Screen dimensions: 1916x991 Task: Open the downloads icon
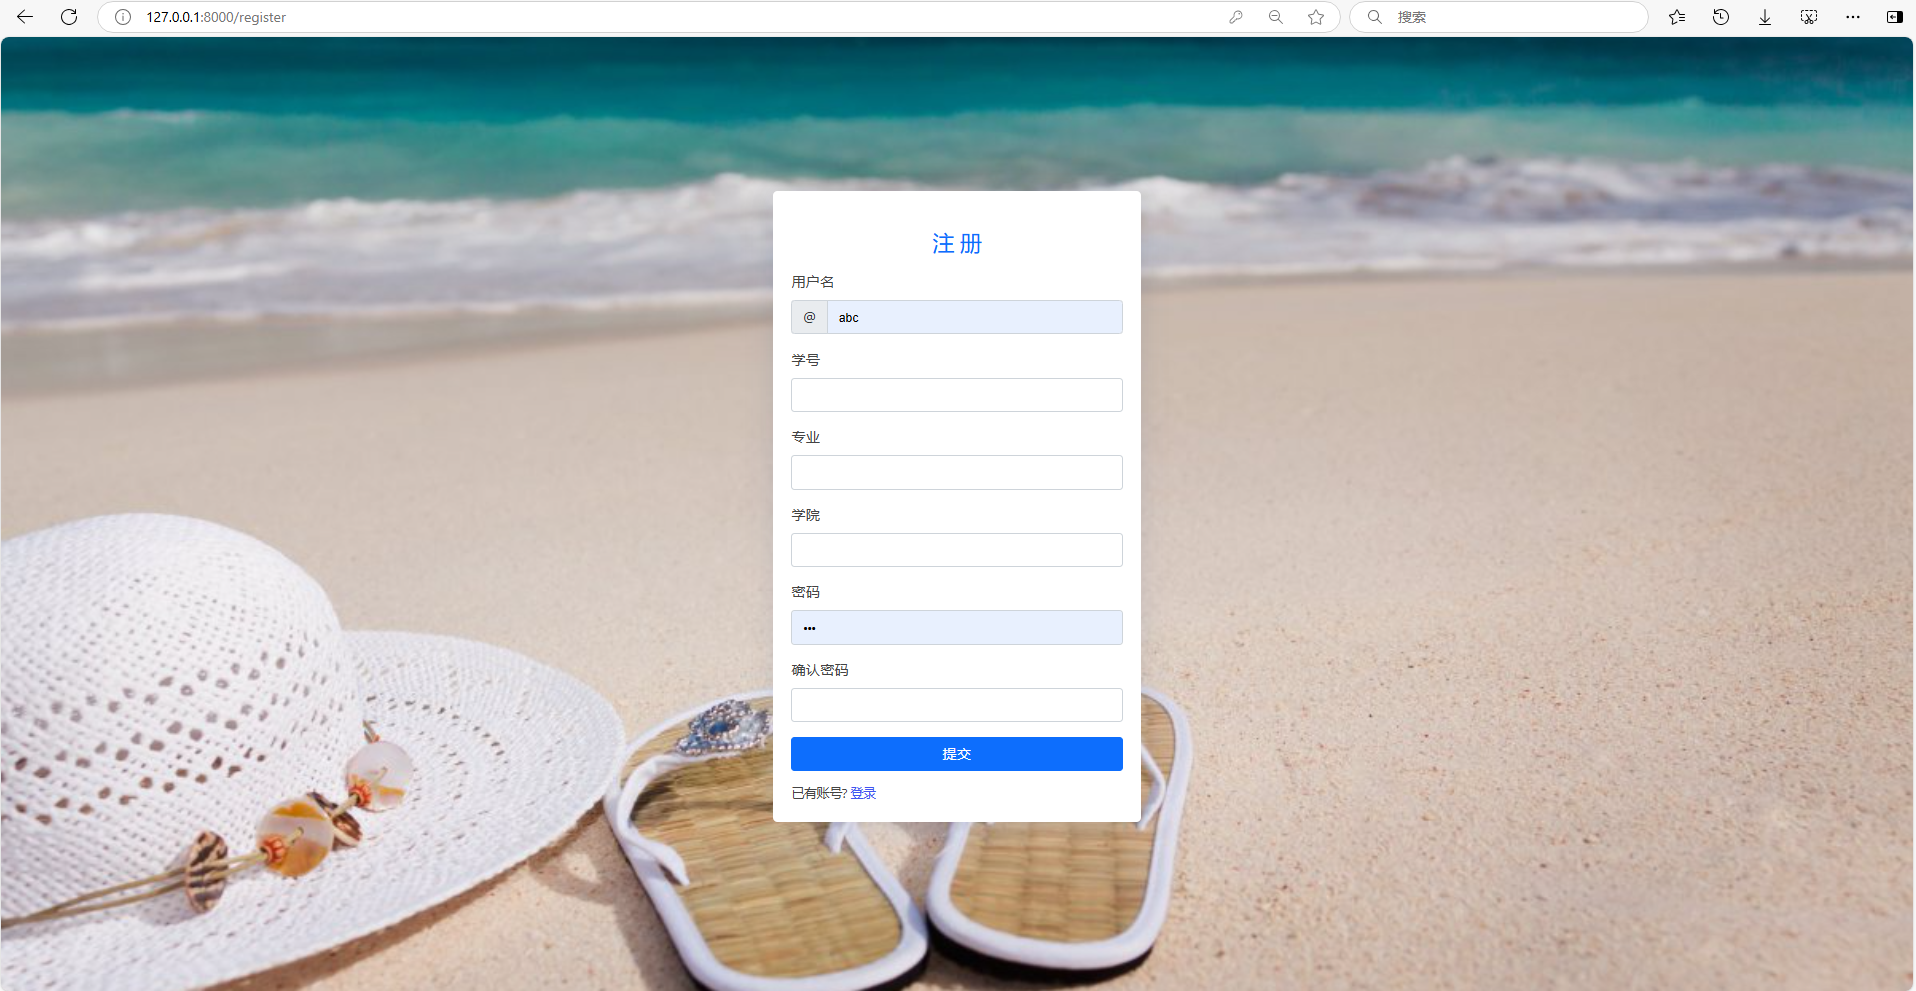[1765, 17]
